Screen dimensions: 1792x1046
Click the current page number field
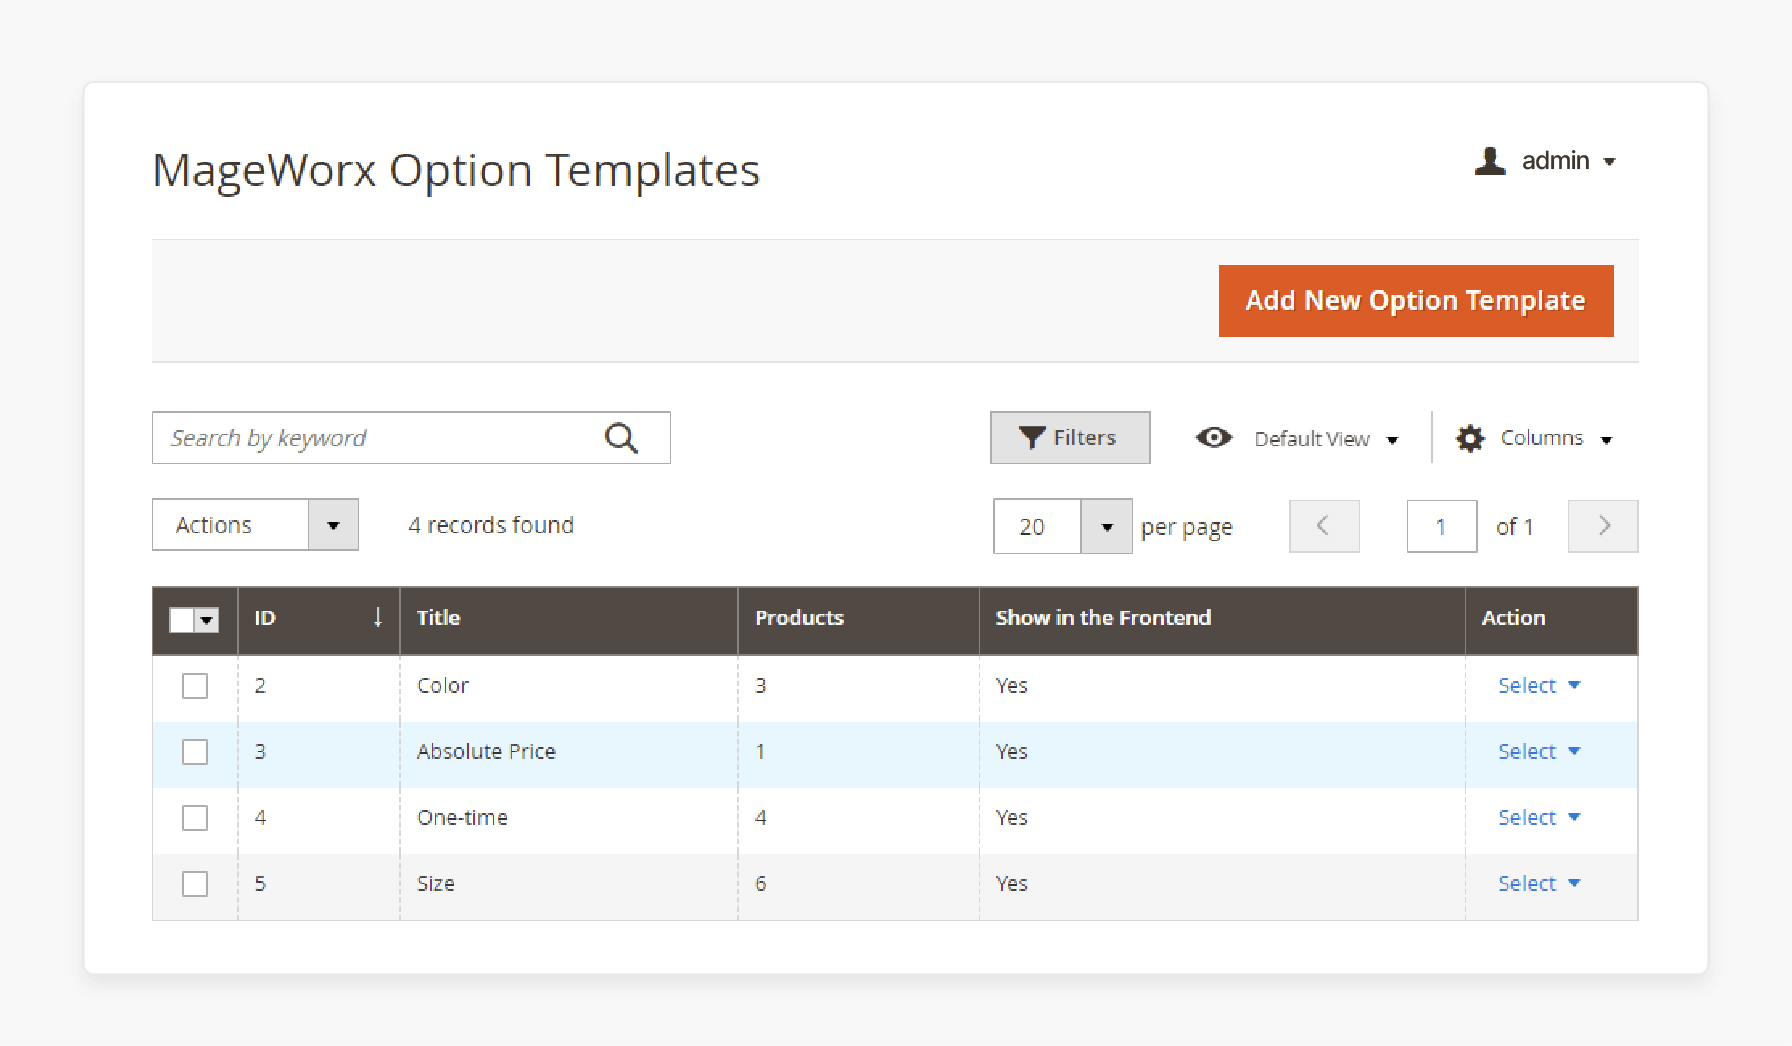[x=1442, y=526]
